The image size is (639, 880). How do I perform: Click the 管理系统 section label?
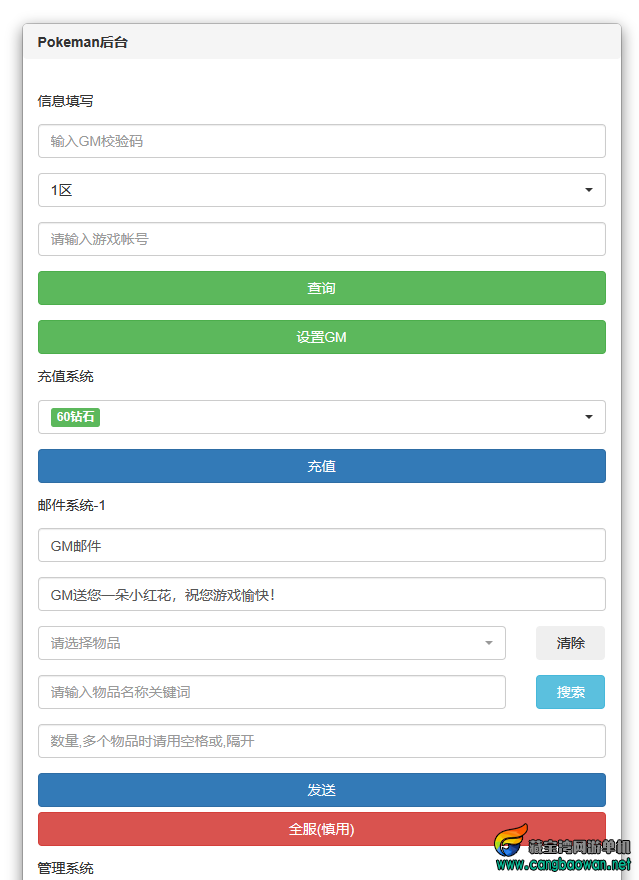click(x=65, y=868)
